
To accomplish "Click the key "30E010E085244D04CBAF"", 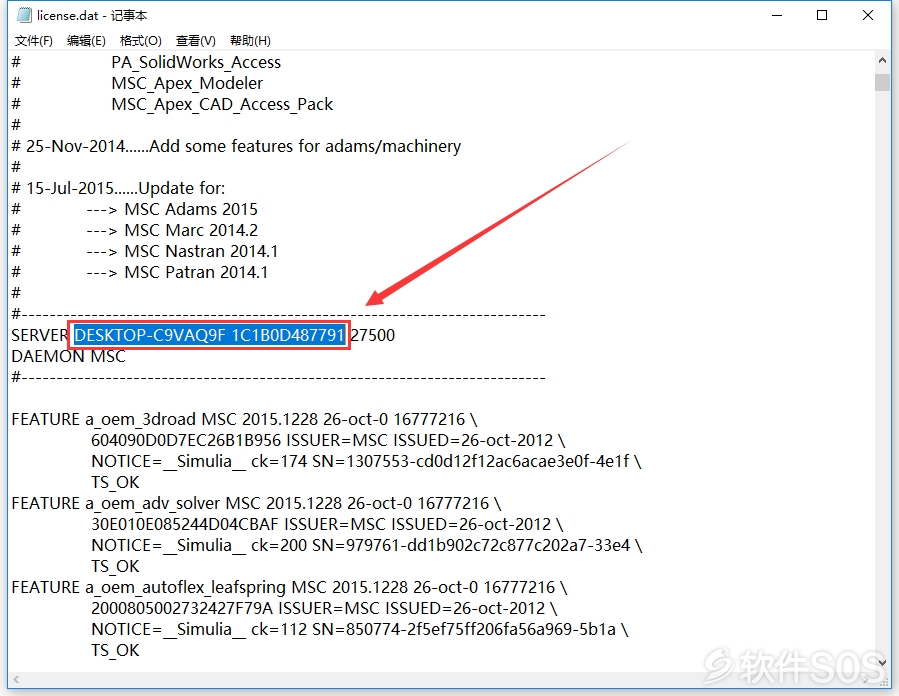I will (185, 525).
